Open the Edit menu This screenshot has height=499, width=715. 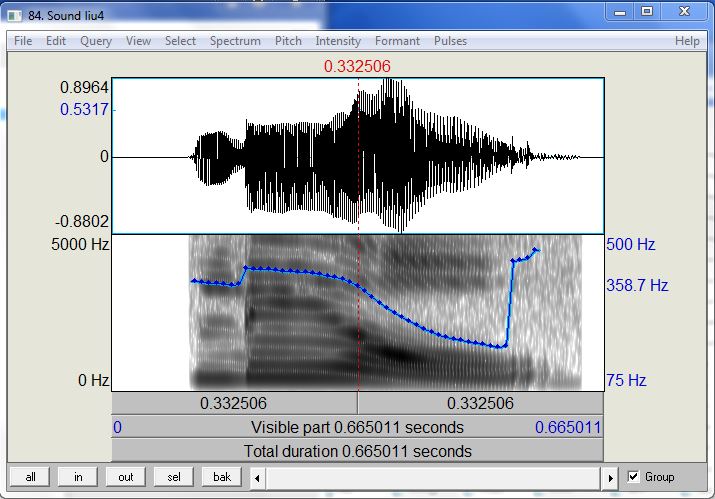56,41
